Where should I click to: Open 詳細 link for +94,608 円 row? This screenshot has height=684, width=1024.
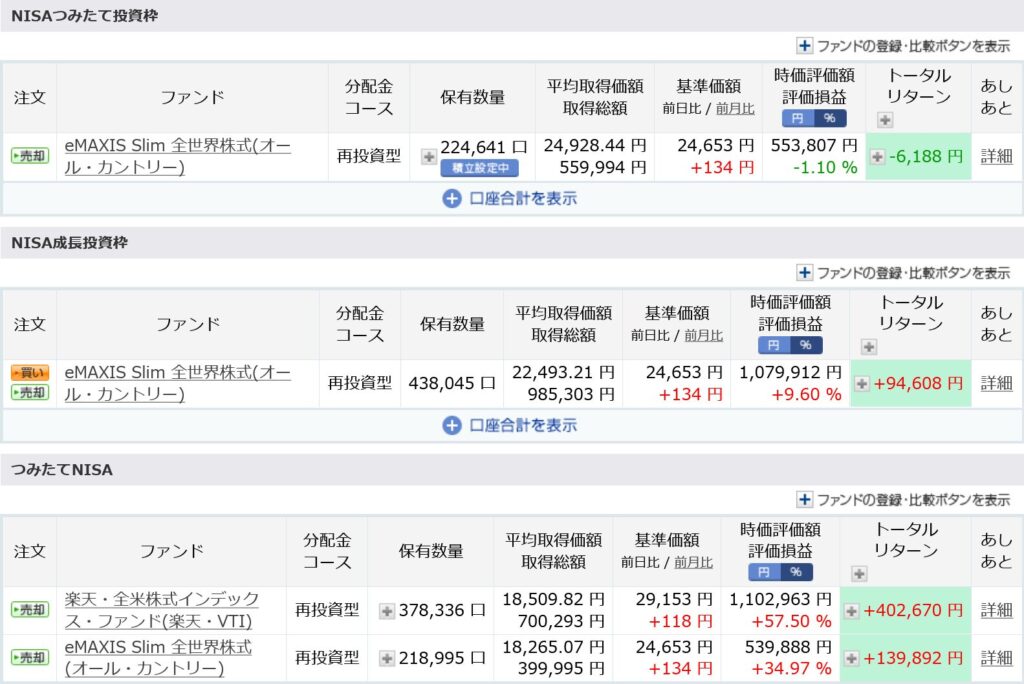pyautogui.click(x=997, y=383)
